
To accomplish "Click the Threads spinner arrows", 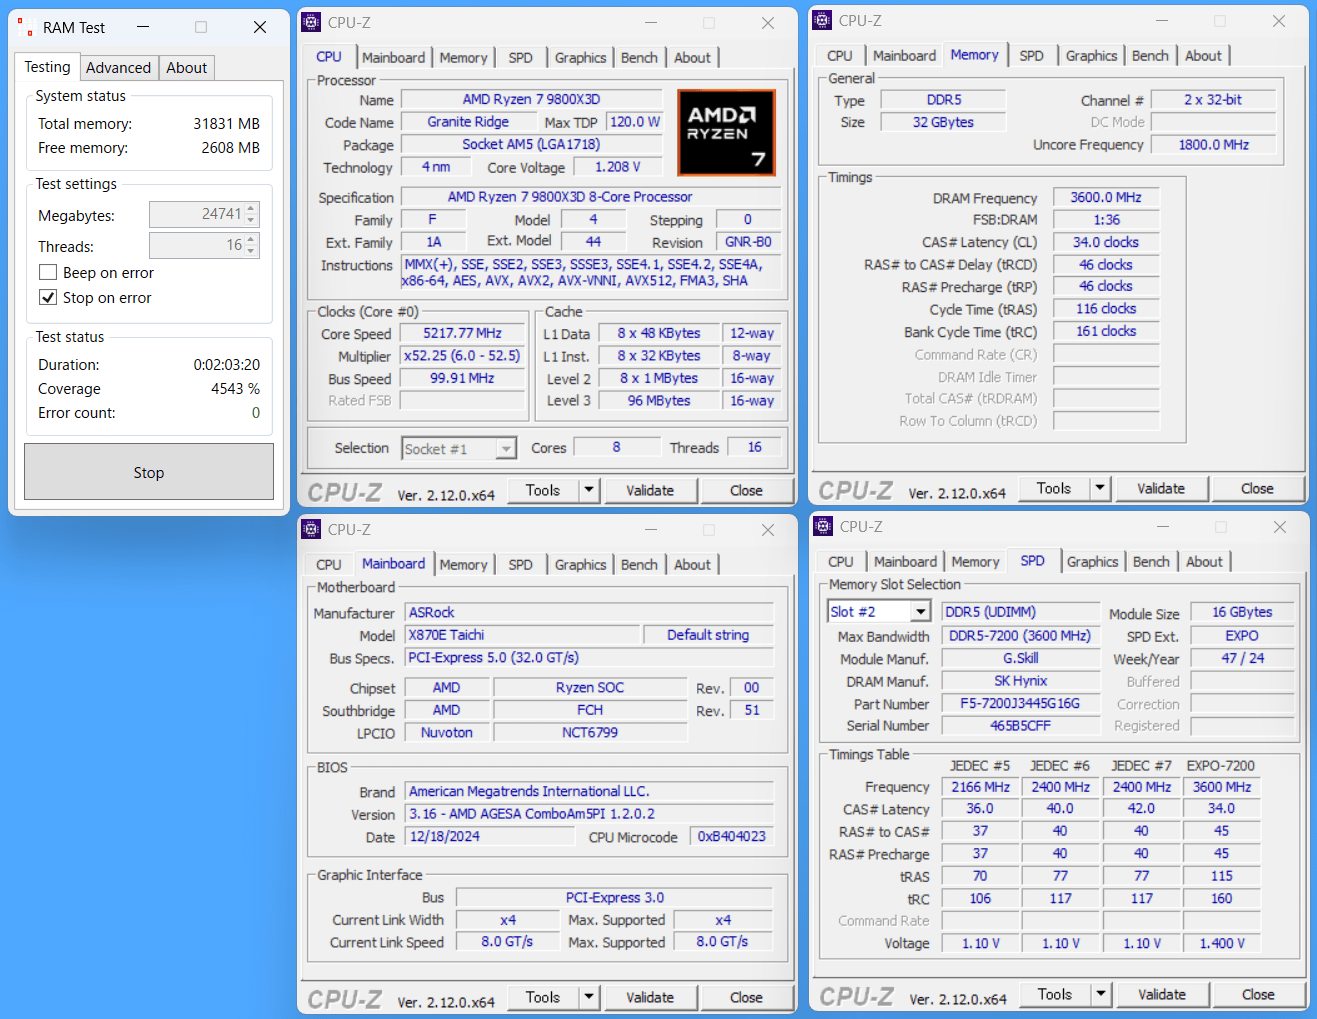I will [252, 245].
